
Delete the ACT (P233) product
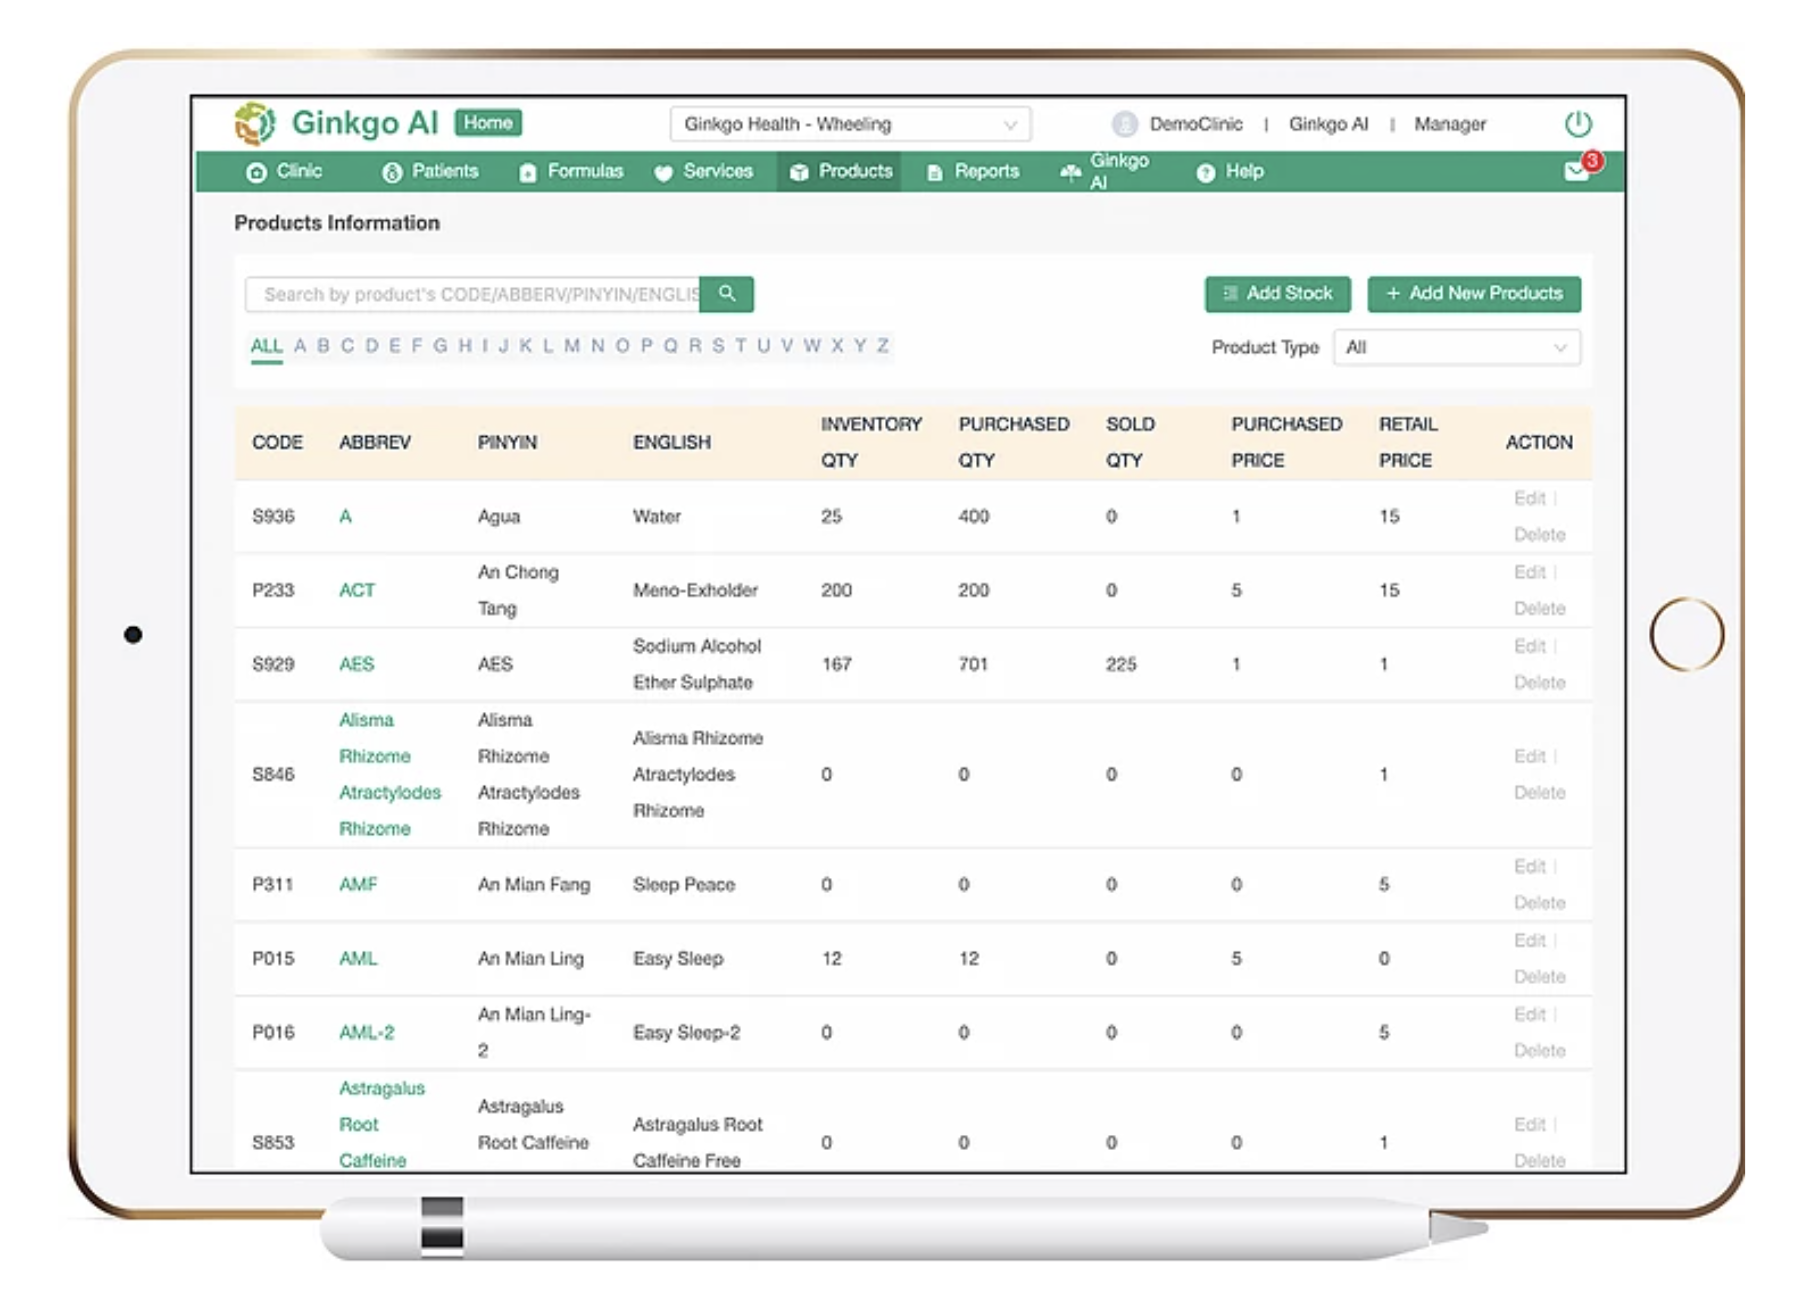tap(1539, 608)
